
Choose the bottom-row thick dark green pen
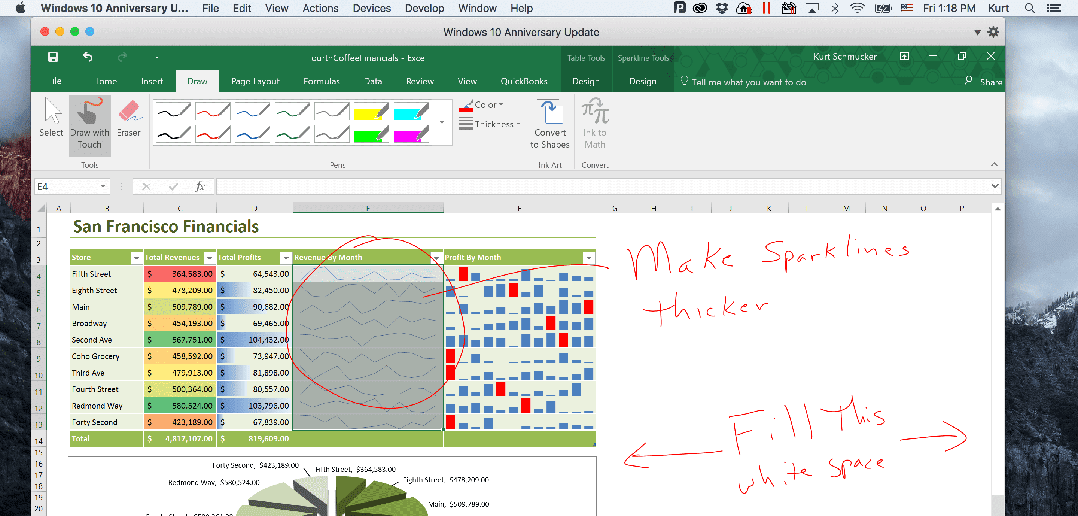pos(292,134)
